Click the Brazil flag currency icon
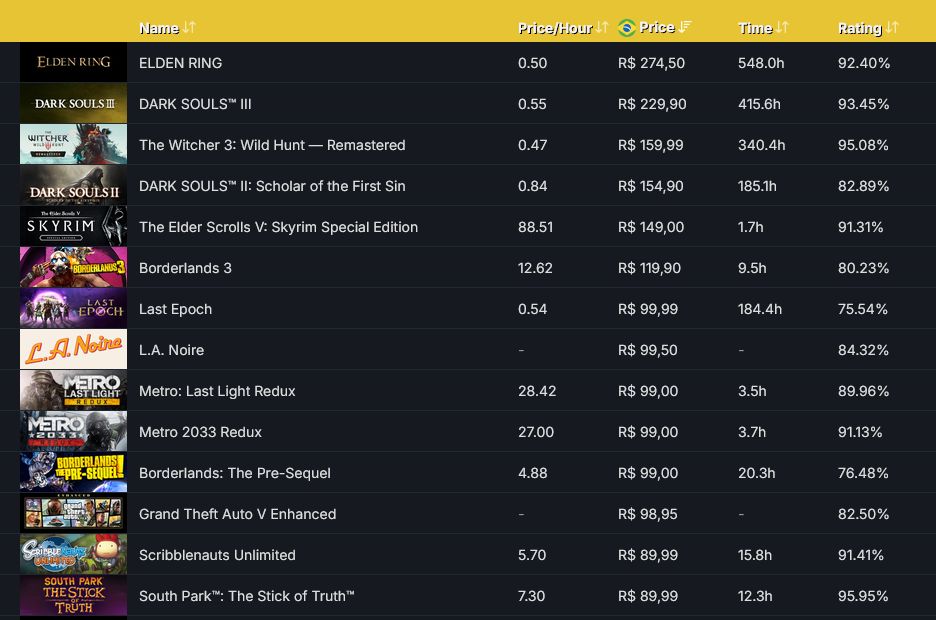 click(x=627, y=27)
